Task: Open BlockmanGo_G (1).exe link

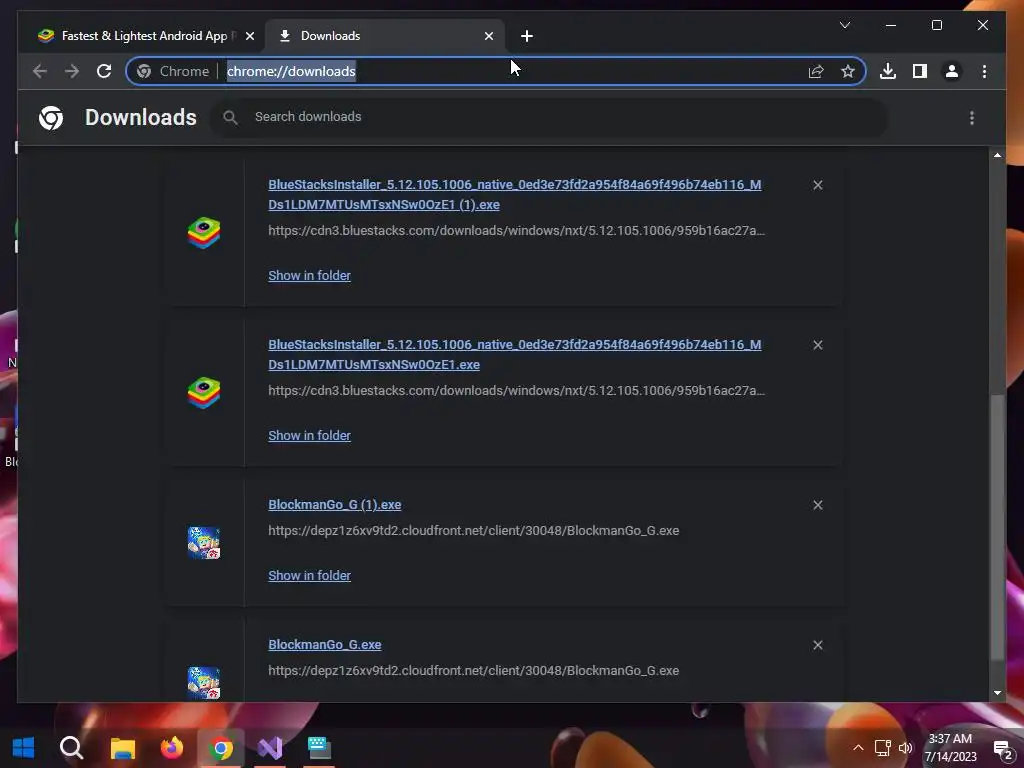Action: (334, 505)
